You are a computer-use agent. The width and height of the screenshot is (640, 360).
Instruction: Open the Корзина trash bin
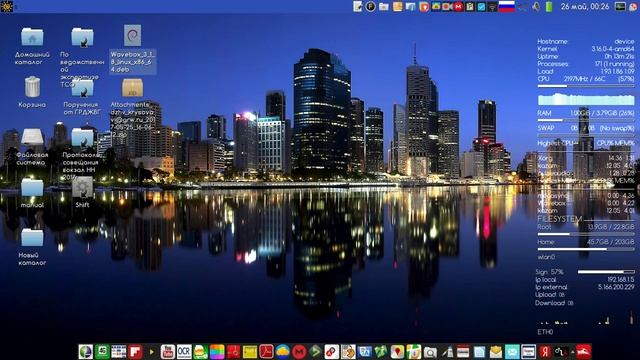tap(32, 87)
